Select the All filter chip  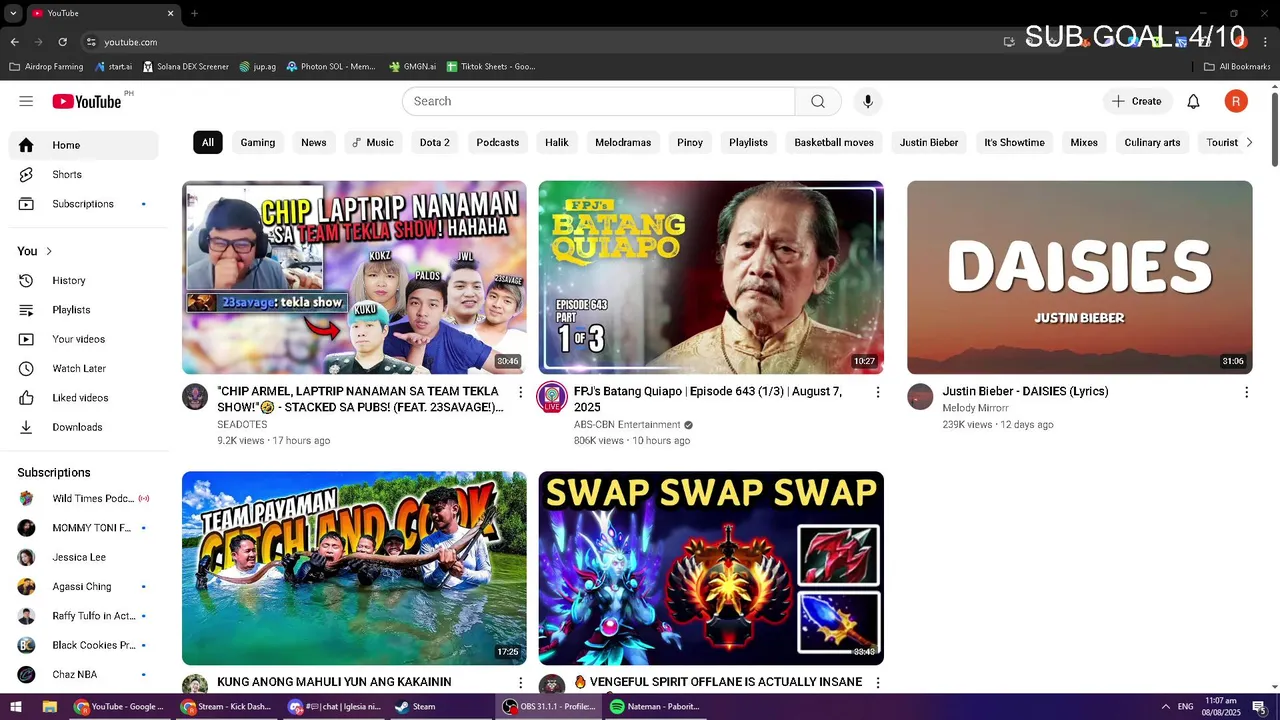coord(208,142)
